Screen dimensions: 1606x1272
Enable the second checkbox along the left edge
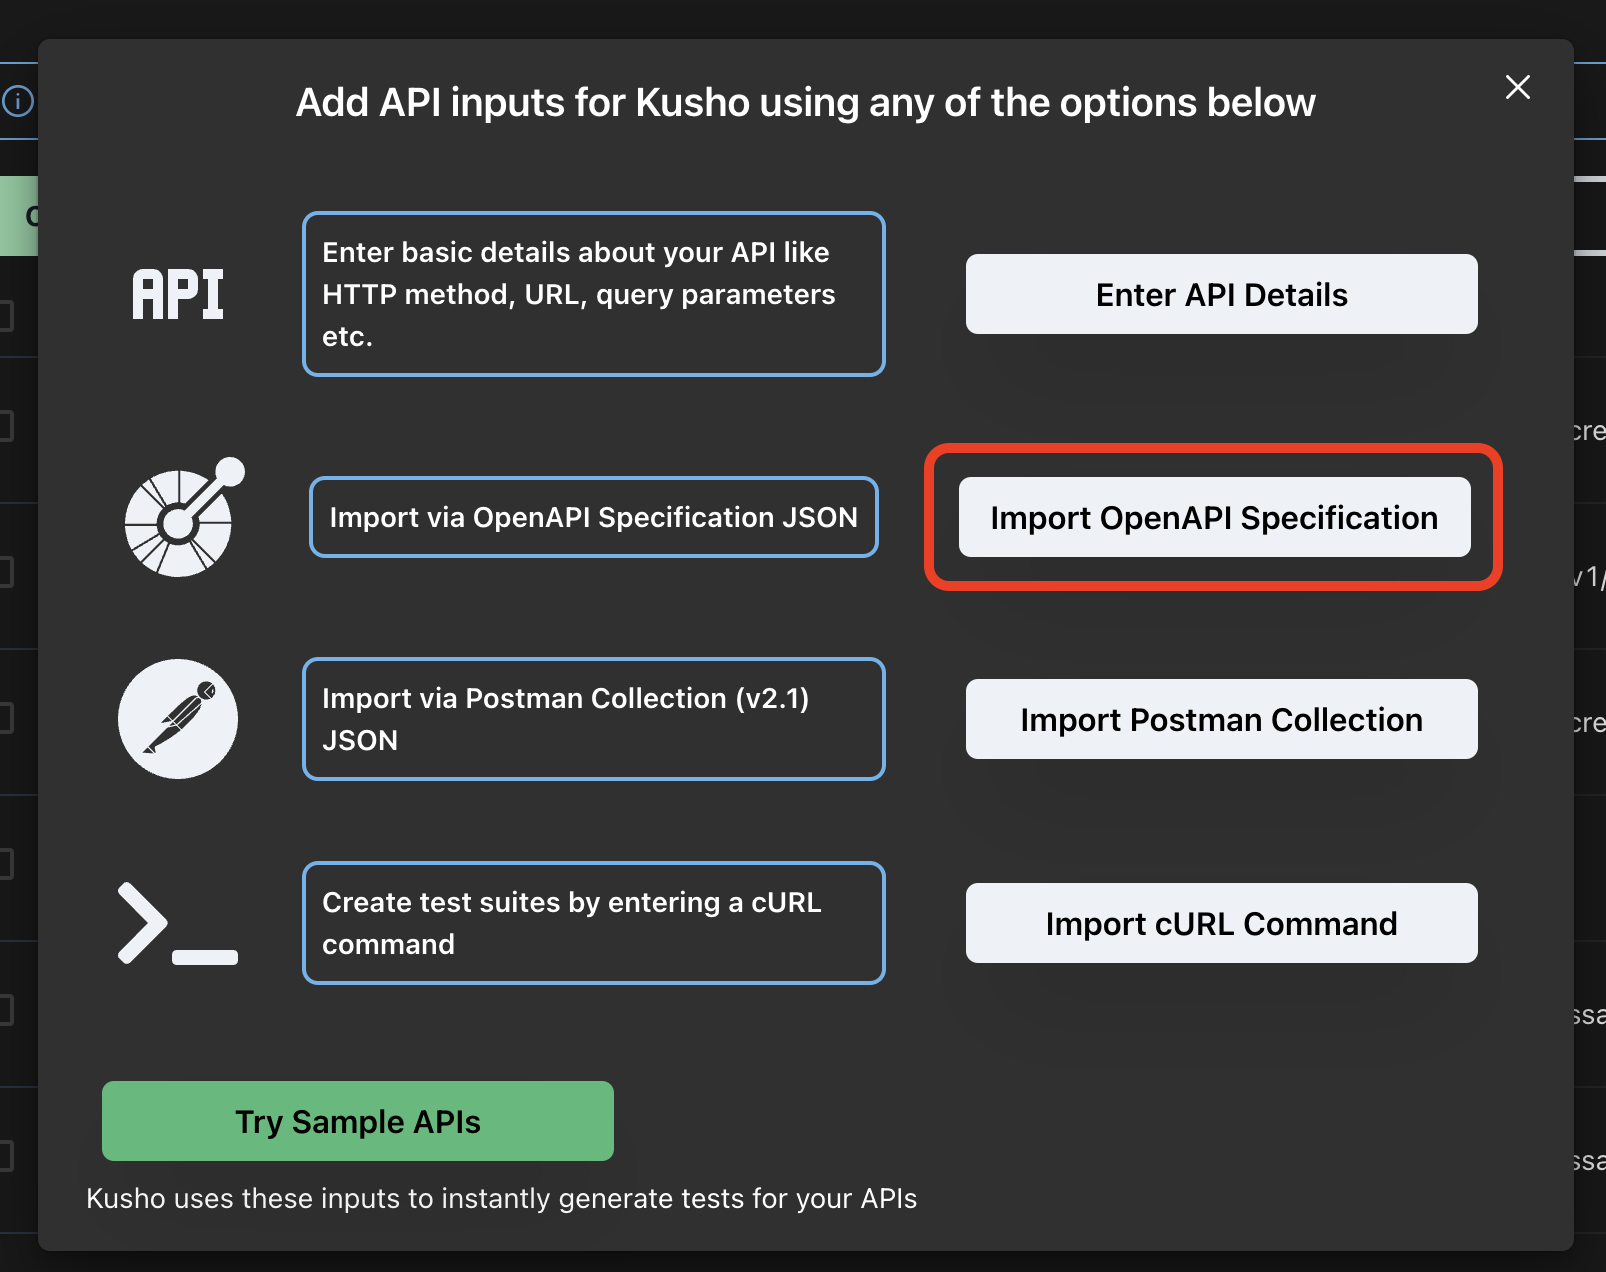[x=8, y=424]
